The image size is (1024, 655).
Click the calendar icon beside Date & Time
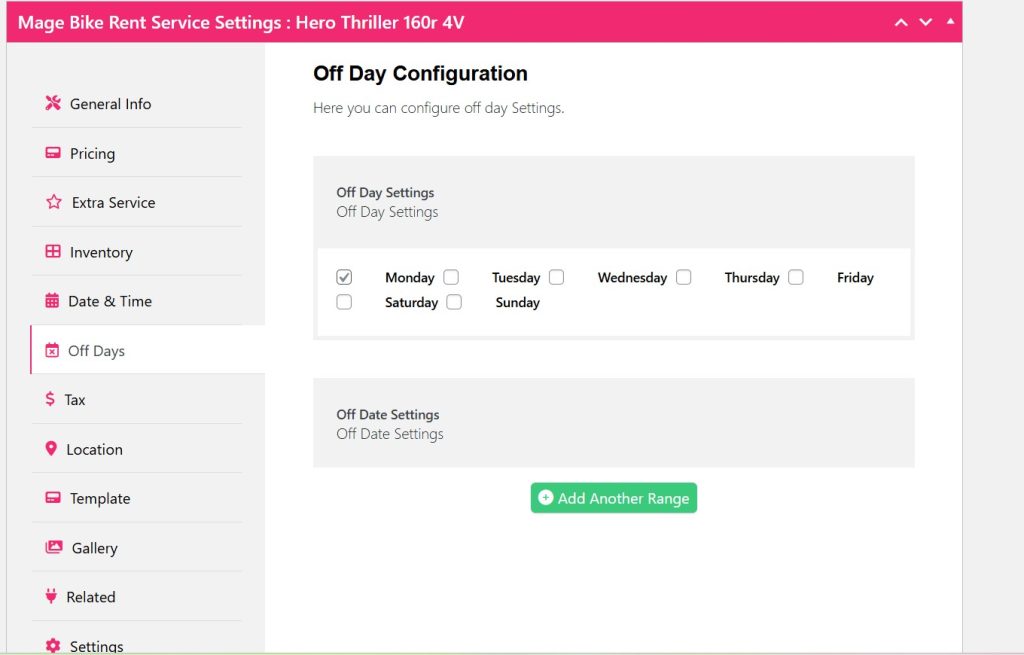pos(53,301)
